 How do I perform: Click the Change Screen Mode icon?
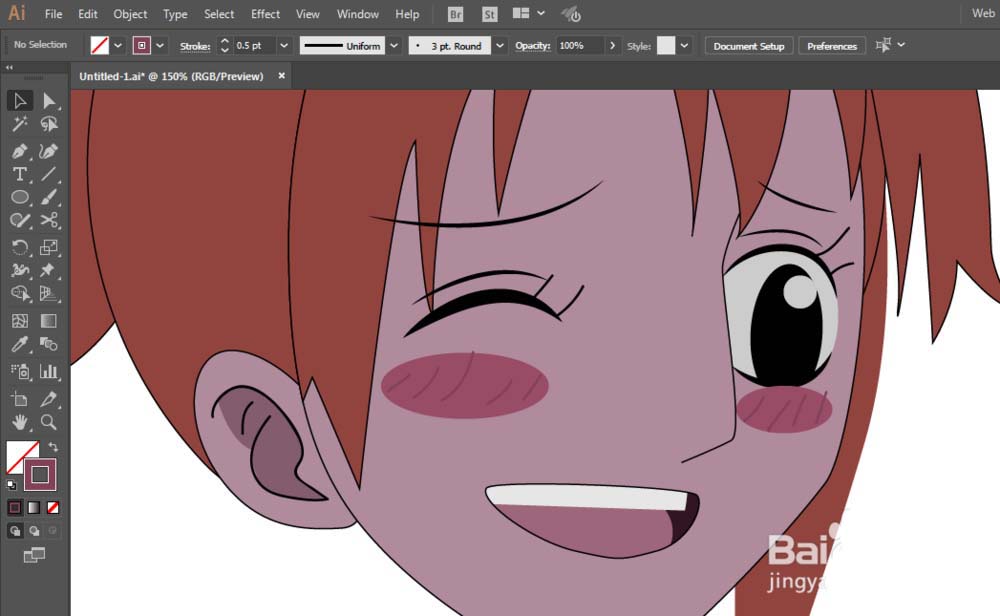coord(34,555)
